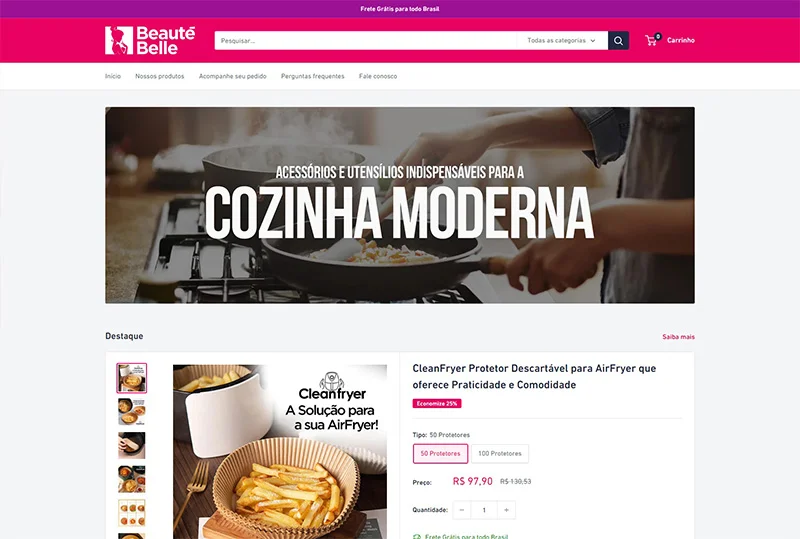Open the Início menu item
Image resolution: width=800 pixels, height=539 pixels.
[113, 76]
